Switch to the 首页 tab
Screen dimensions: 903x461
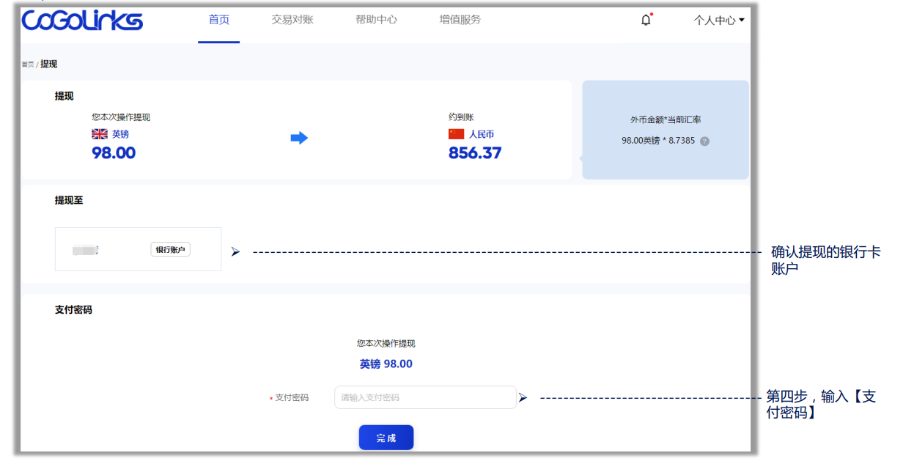click(x=219, y=20)
